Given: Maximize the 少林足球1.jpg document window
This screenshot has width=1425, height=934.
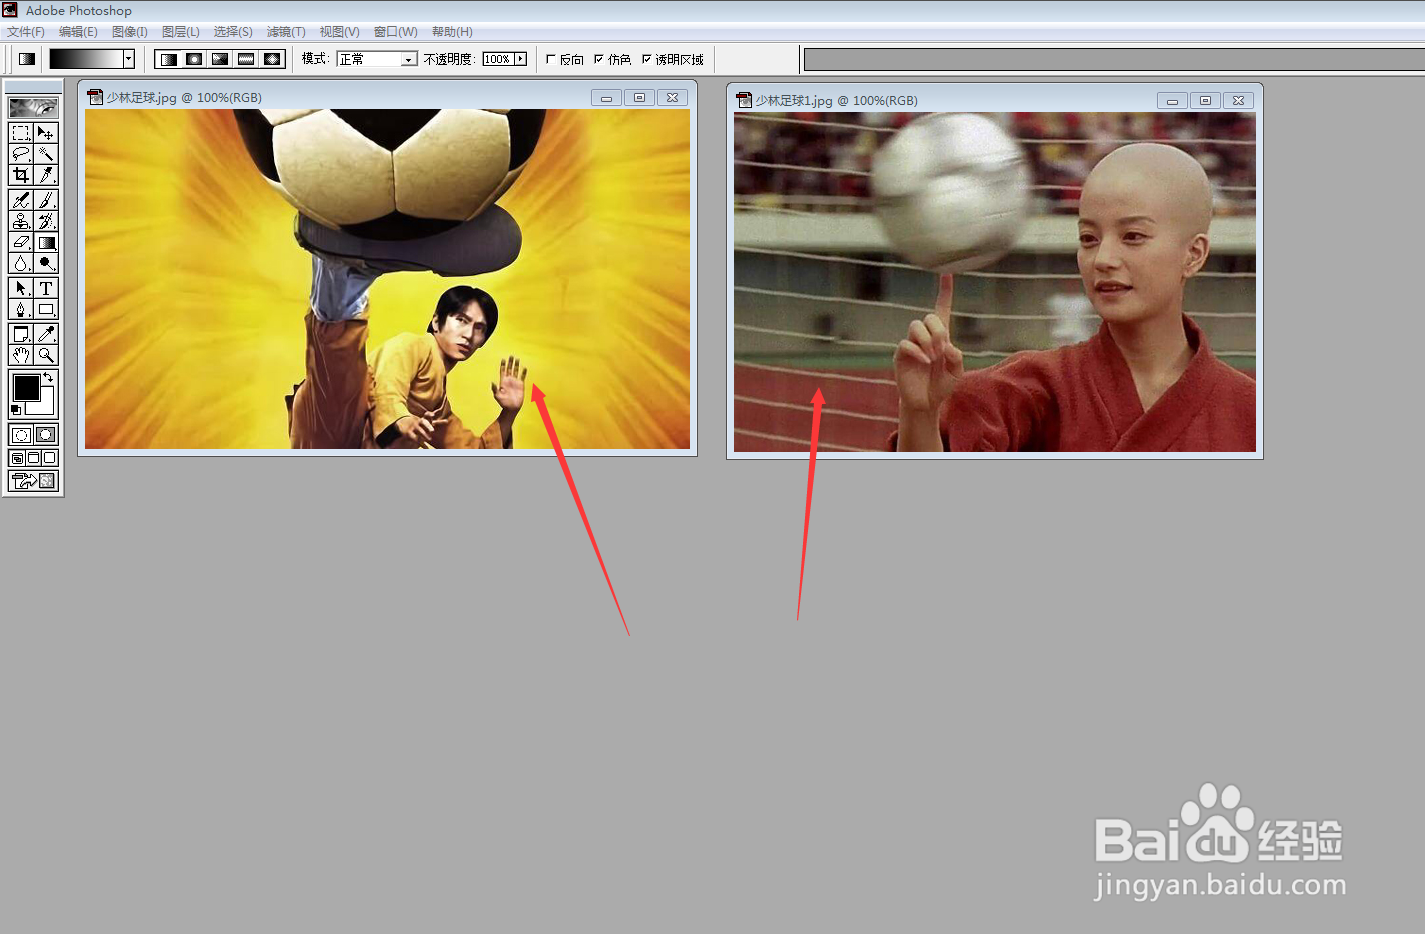Looking at the screenshot, I should [1205, 101].
